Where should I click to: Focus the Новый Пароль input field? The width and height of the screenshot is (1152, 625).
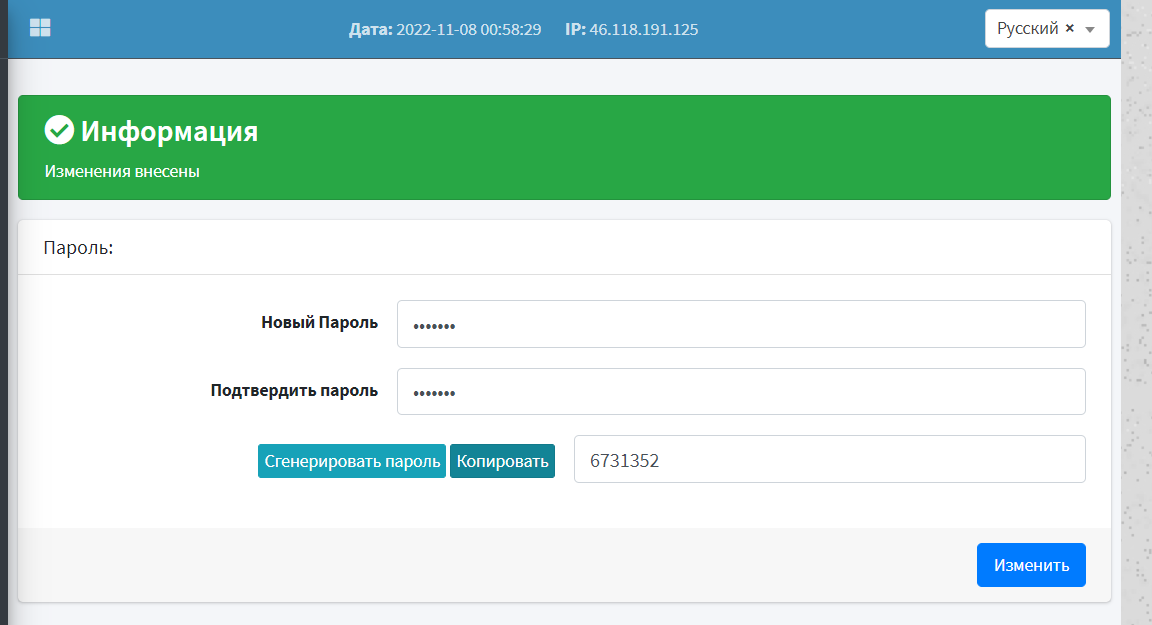(740, 324)
